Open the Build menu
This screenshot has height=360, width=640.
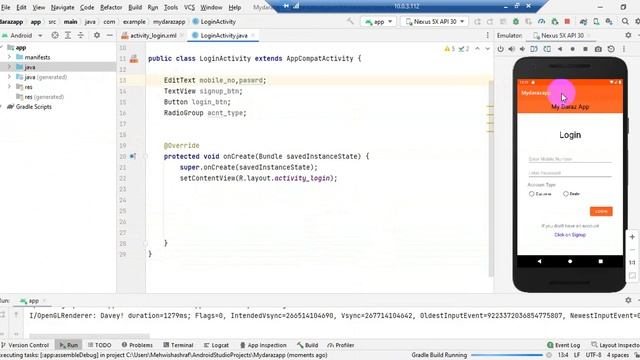coord(135,7)
